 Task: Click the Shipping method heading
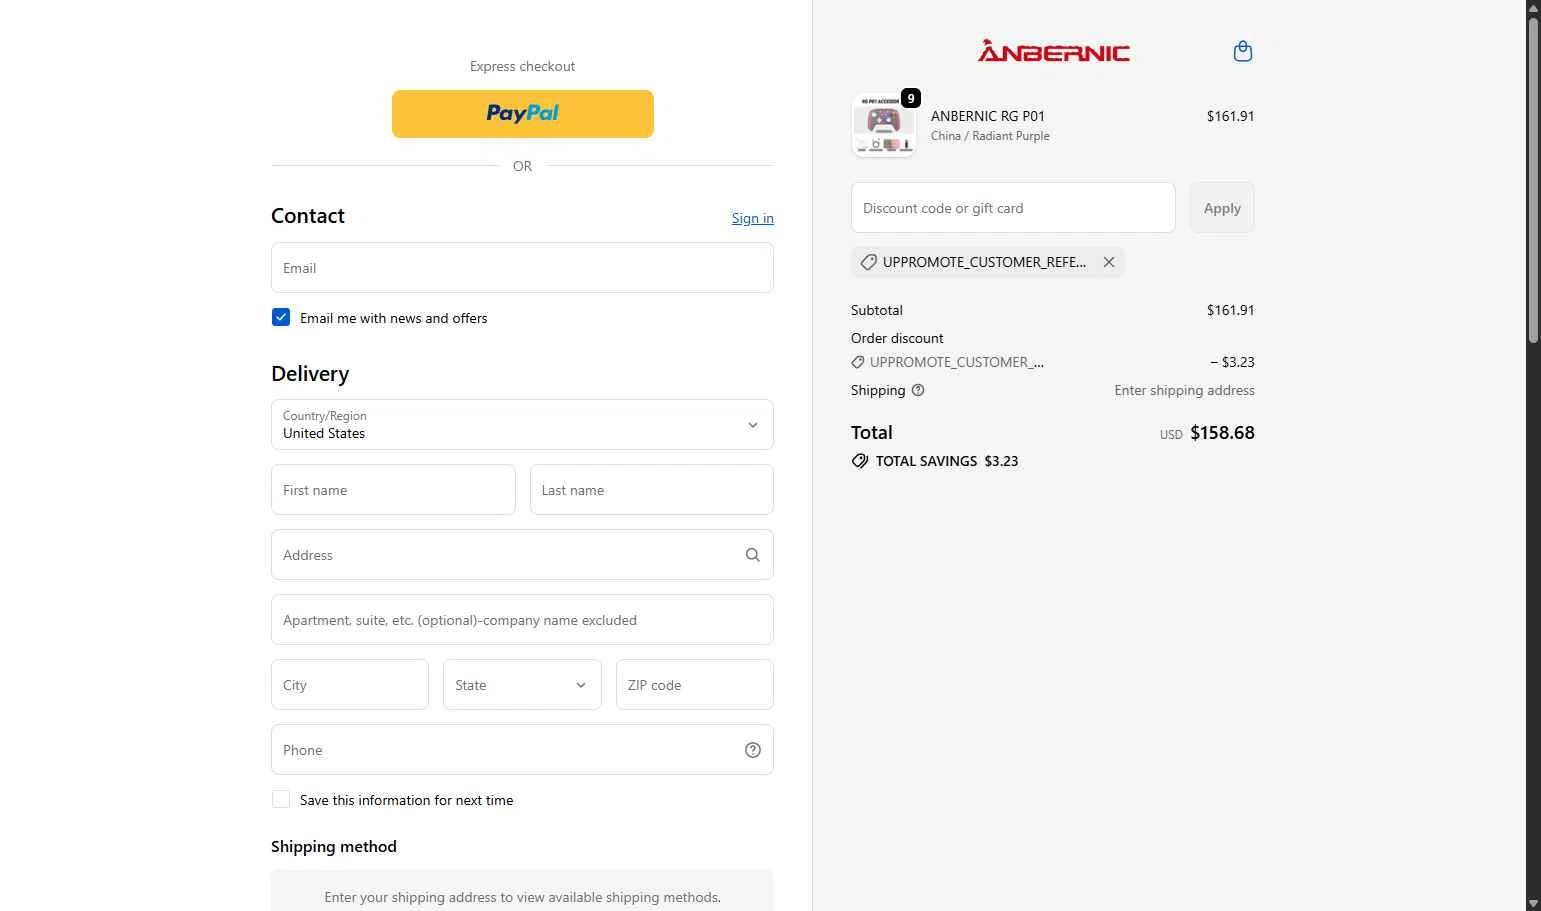pos(334,846)
